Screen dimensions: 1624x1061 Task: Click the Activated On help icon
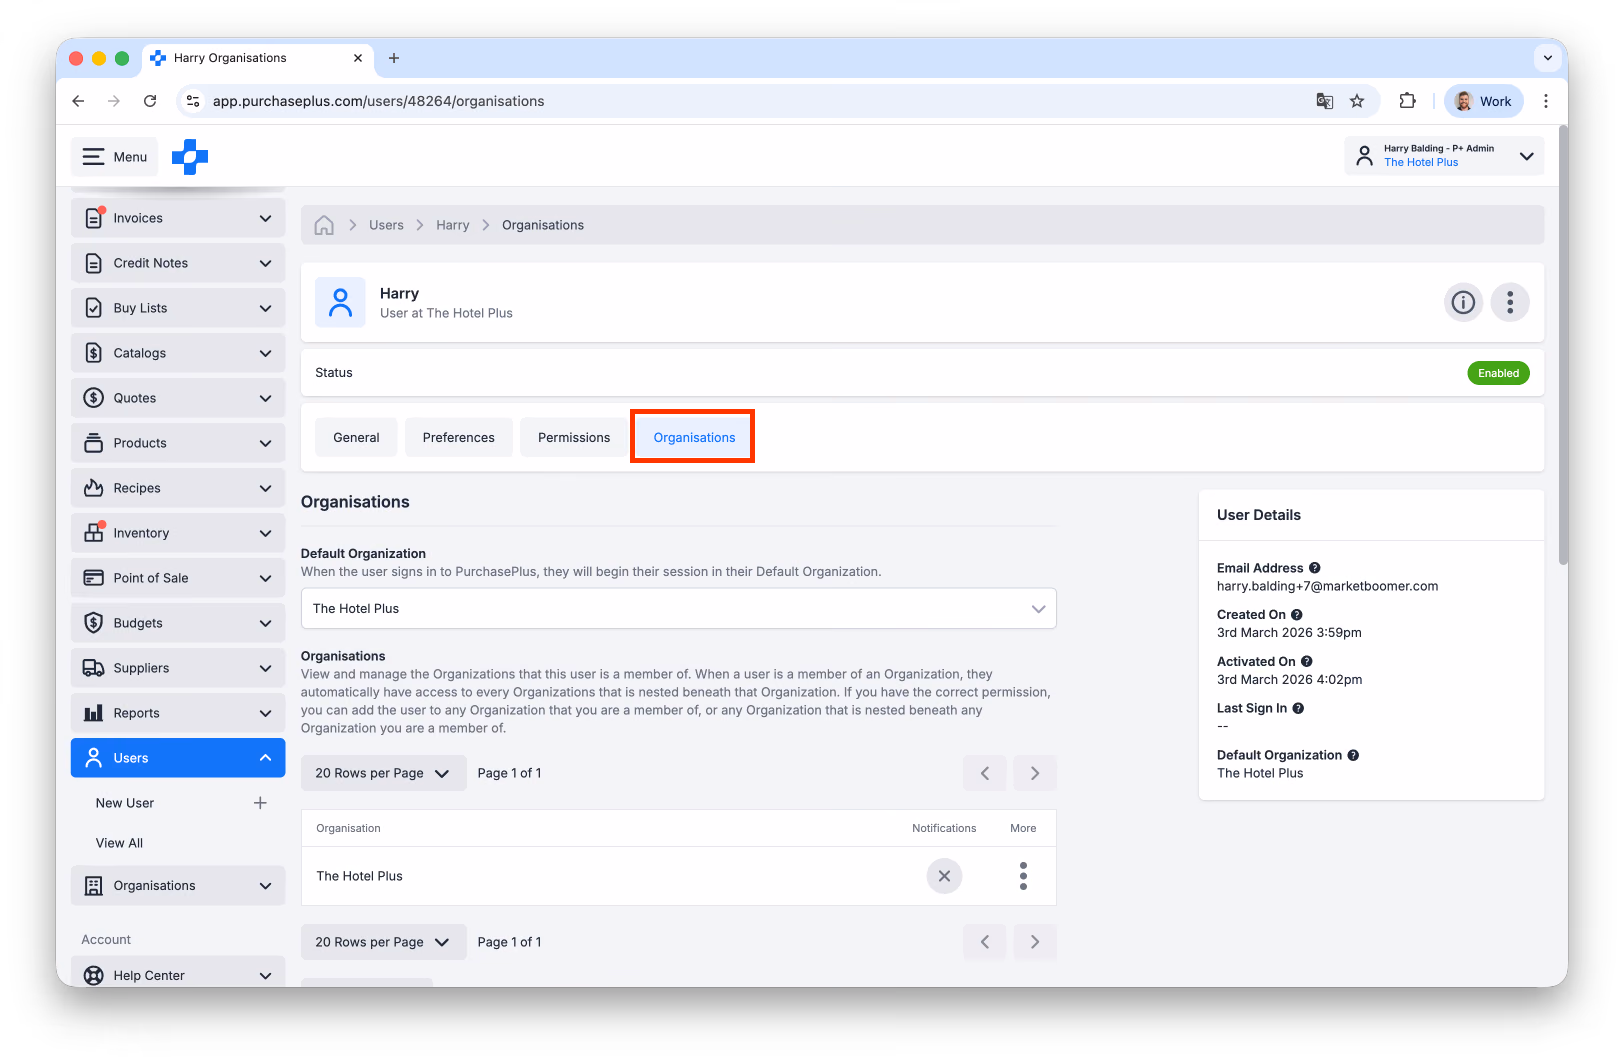1307,662
